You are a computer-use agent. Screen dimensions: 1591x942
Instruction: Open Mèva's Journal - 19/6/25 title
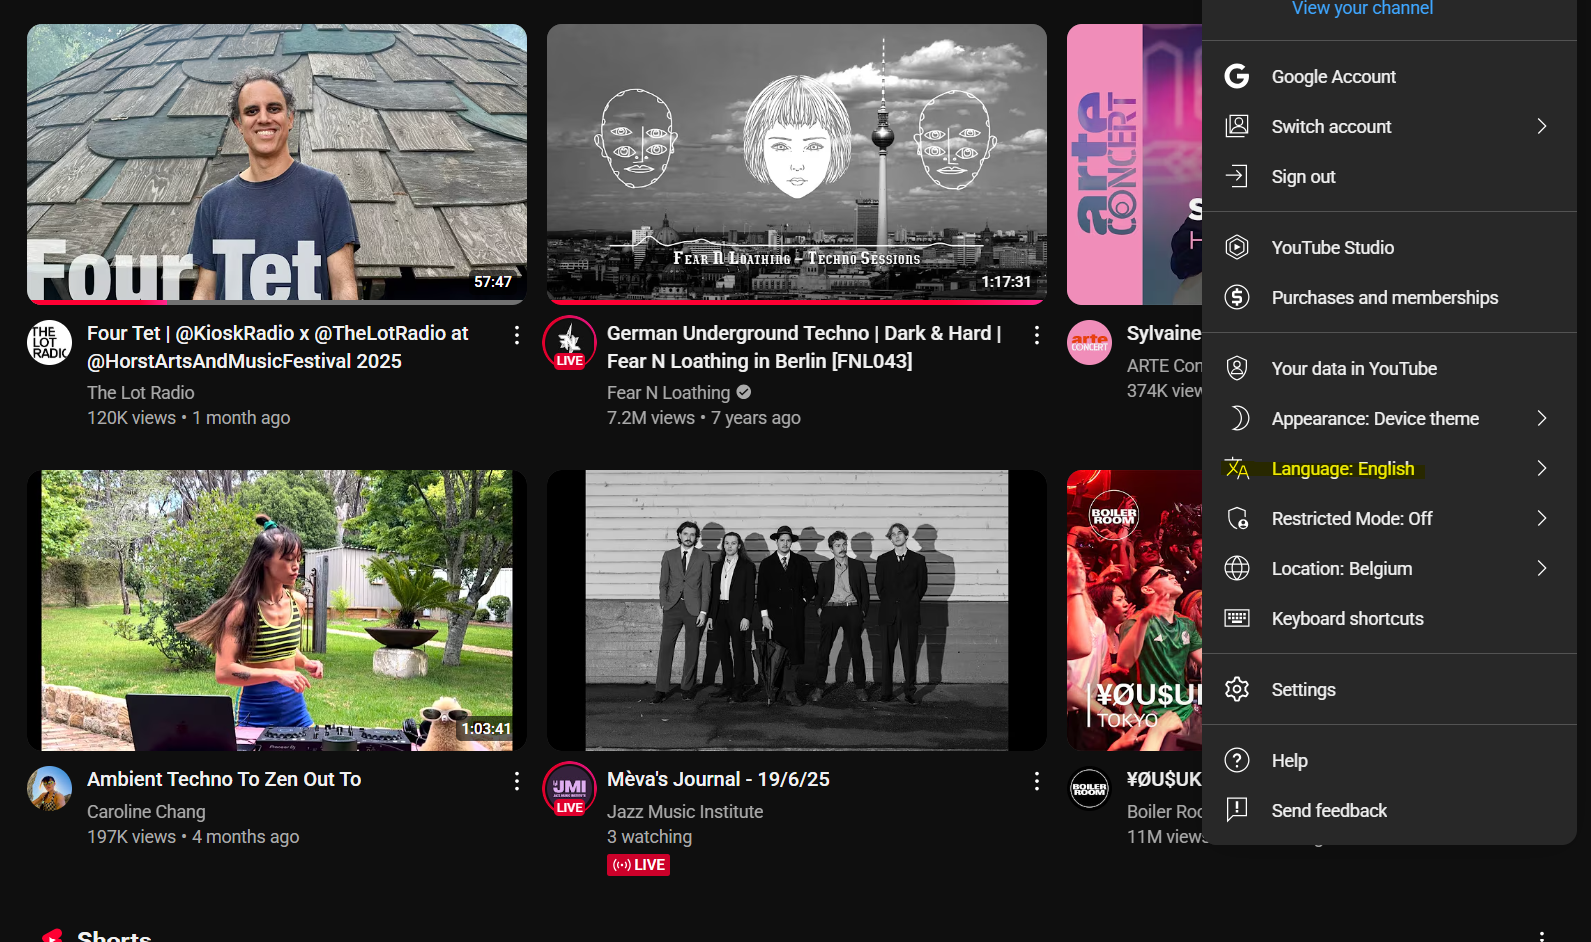(x=718, y=779)
